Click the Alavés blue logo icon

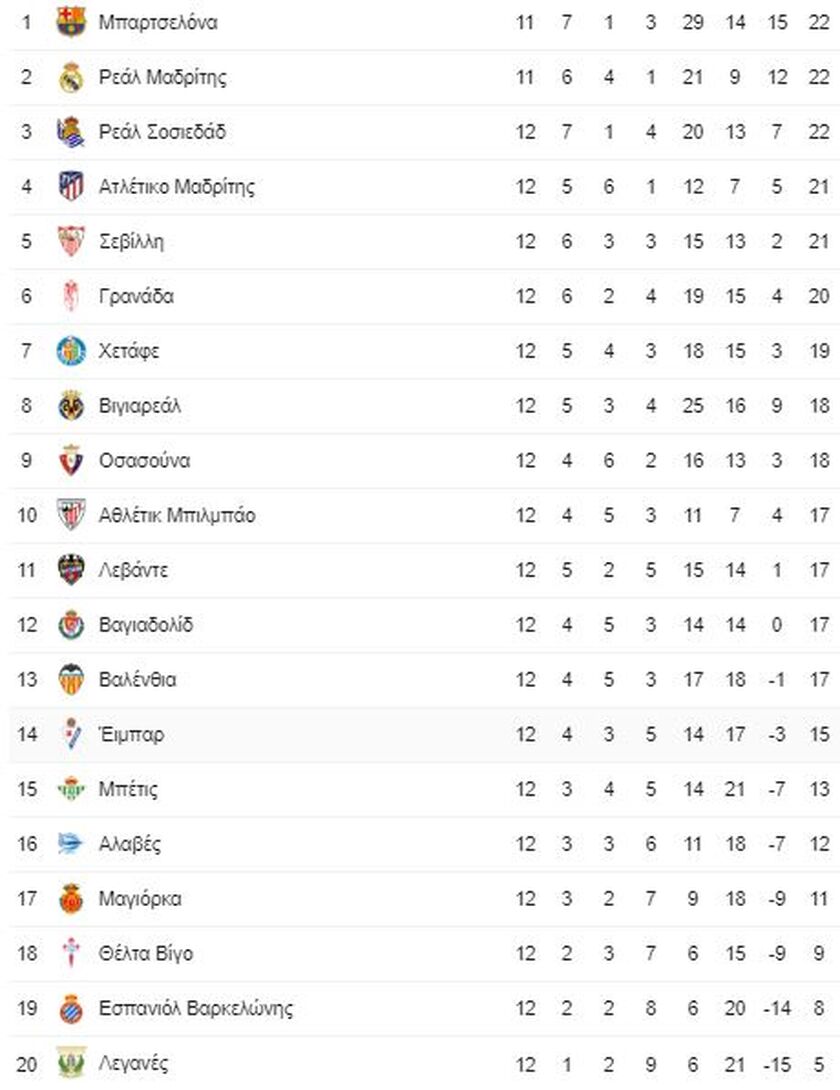71,843
